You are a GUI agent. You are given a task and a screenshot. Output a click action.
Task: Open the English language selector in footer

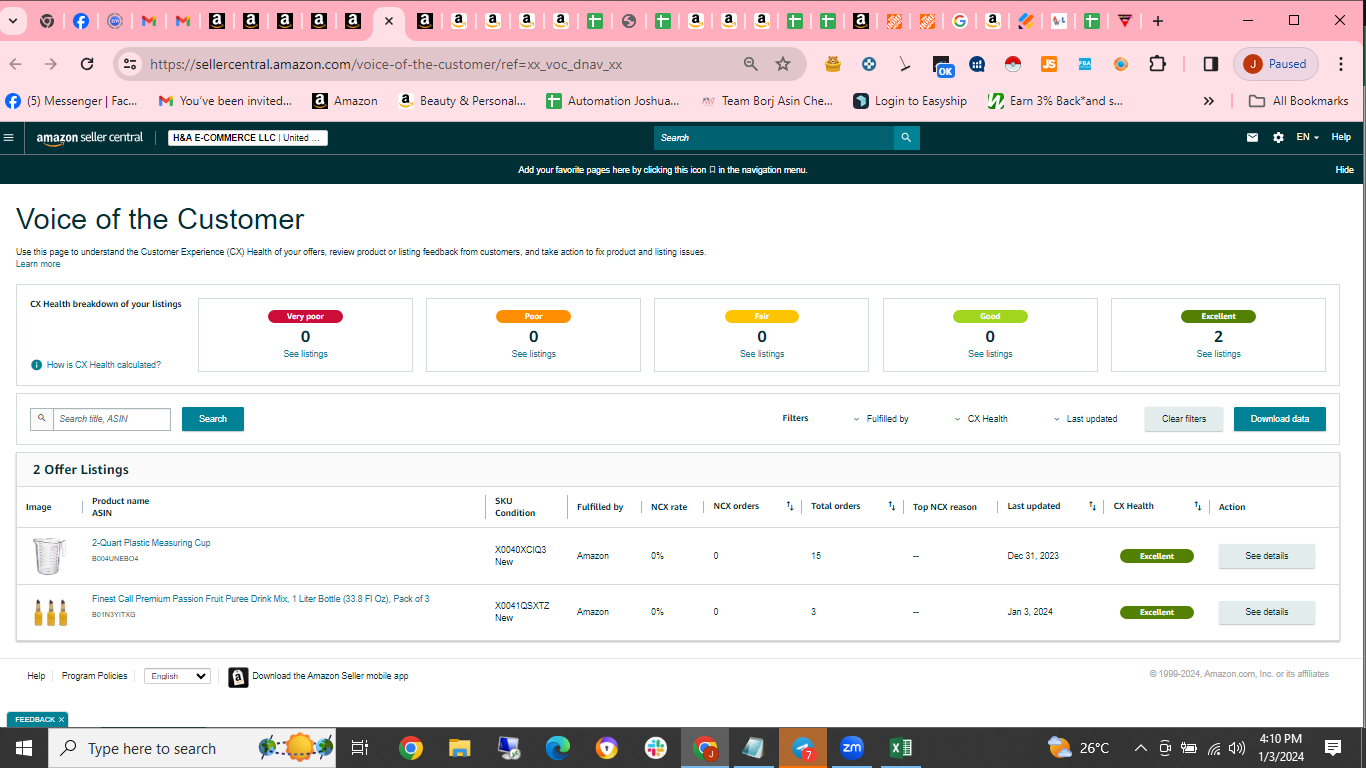point(177,676)
